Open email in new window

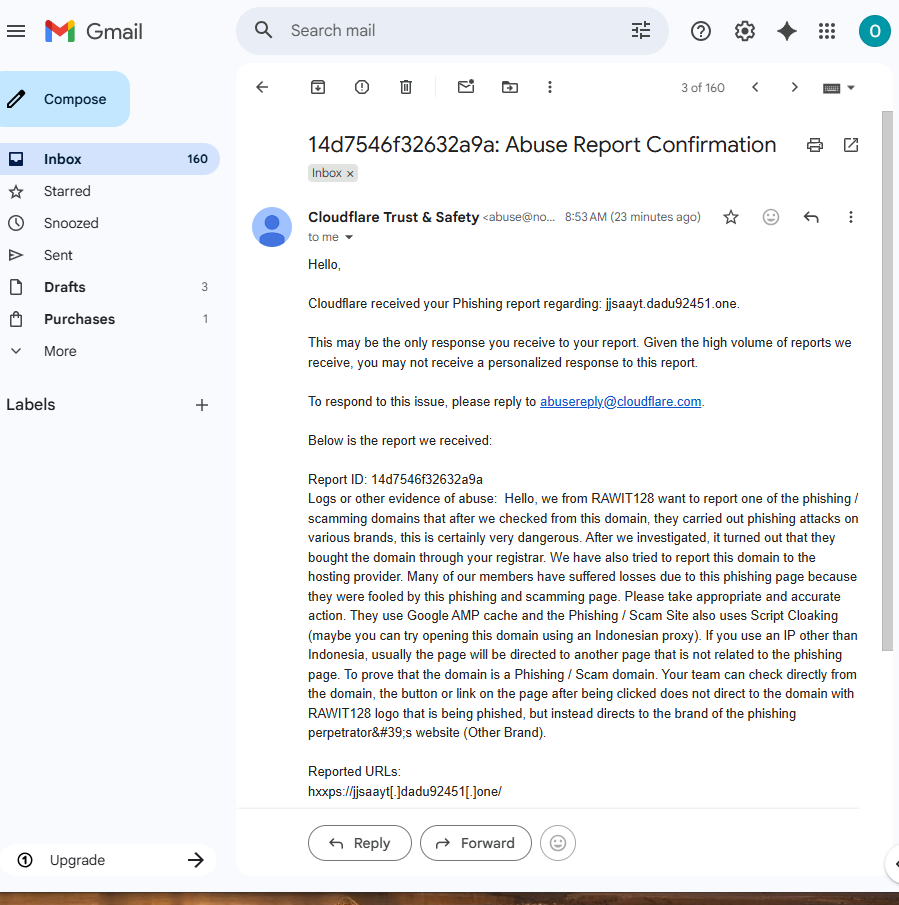coord(851,145)
